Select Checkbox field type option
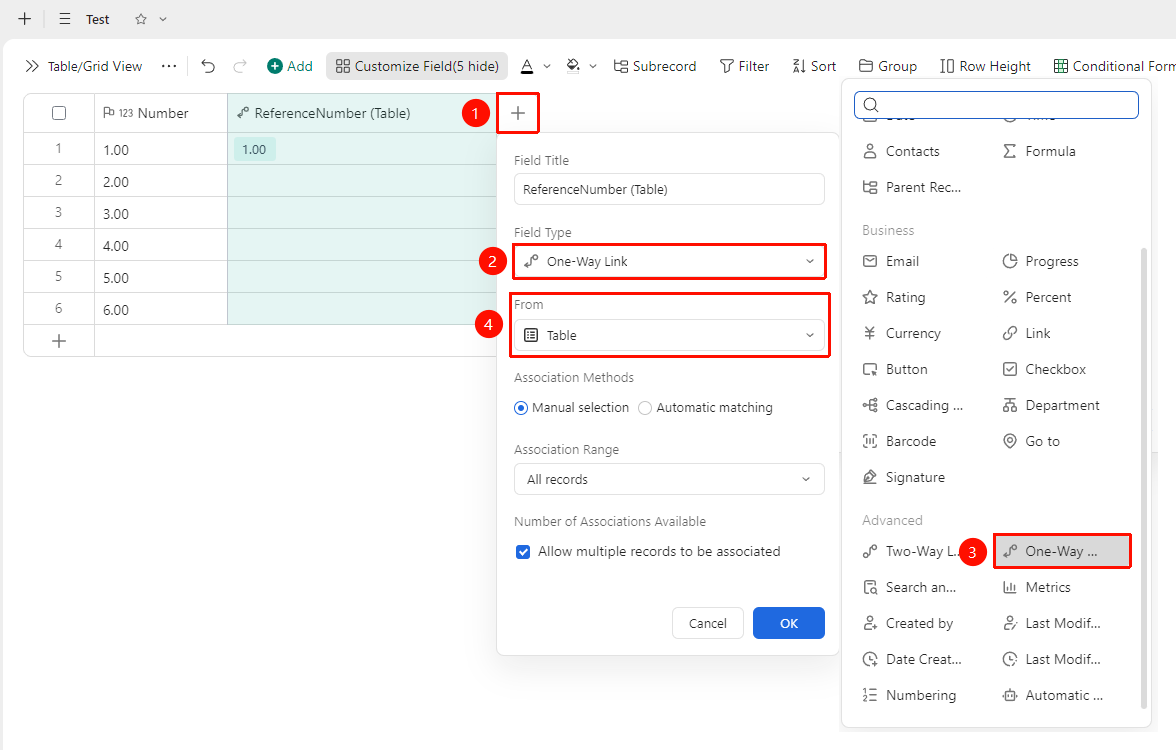Screen dimensions: 1176x750 coord(1044,369)
